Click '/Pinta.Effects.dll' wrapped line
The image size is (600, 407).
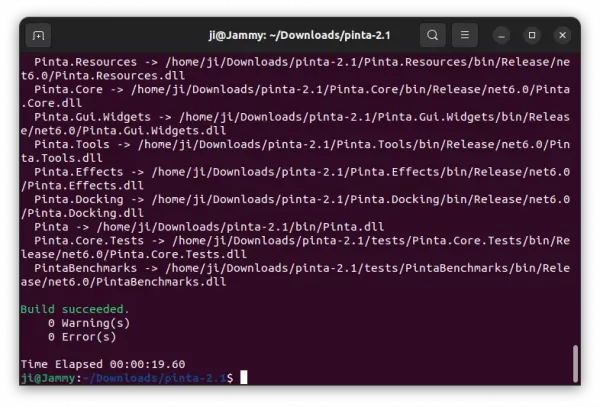point(82,186)
